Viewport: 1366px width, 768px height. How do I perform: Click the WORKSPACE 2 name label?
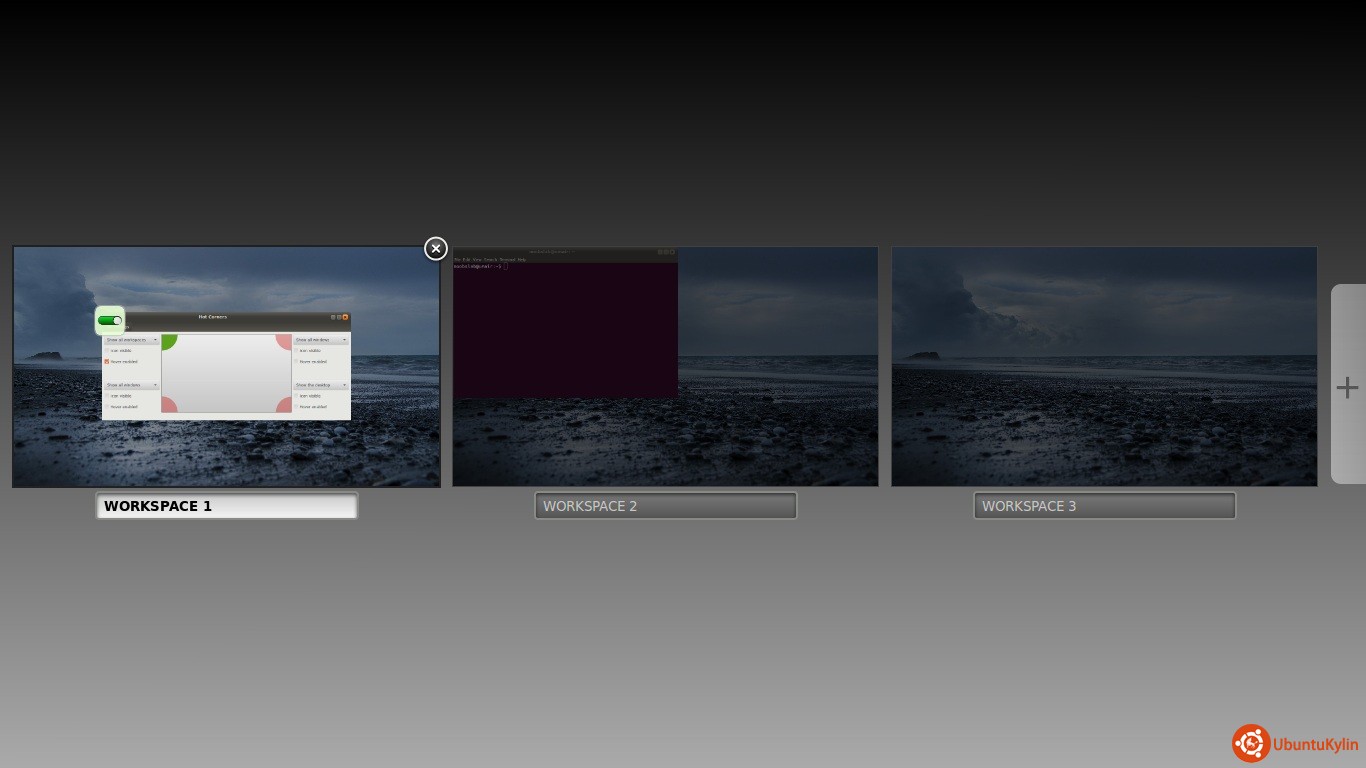click(x=665, y=506)
